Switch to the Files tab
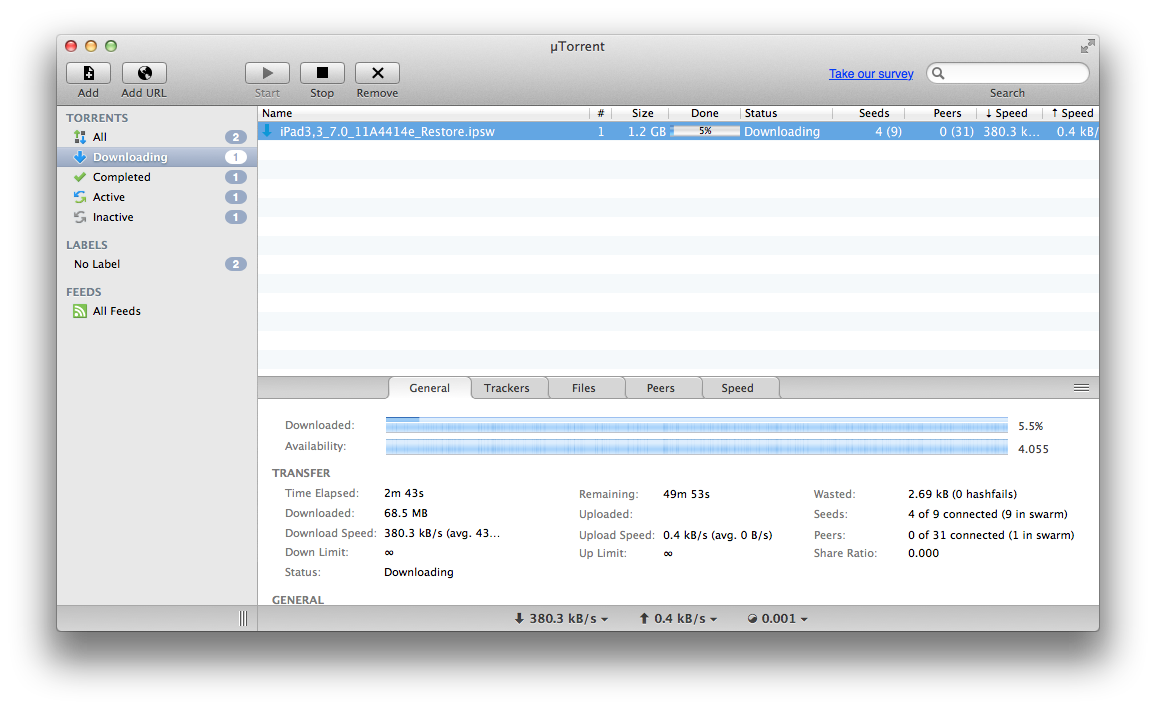The image size is (1156, 710). (x=584, y=388)
